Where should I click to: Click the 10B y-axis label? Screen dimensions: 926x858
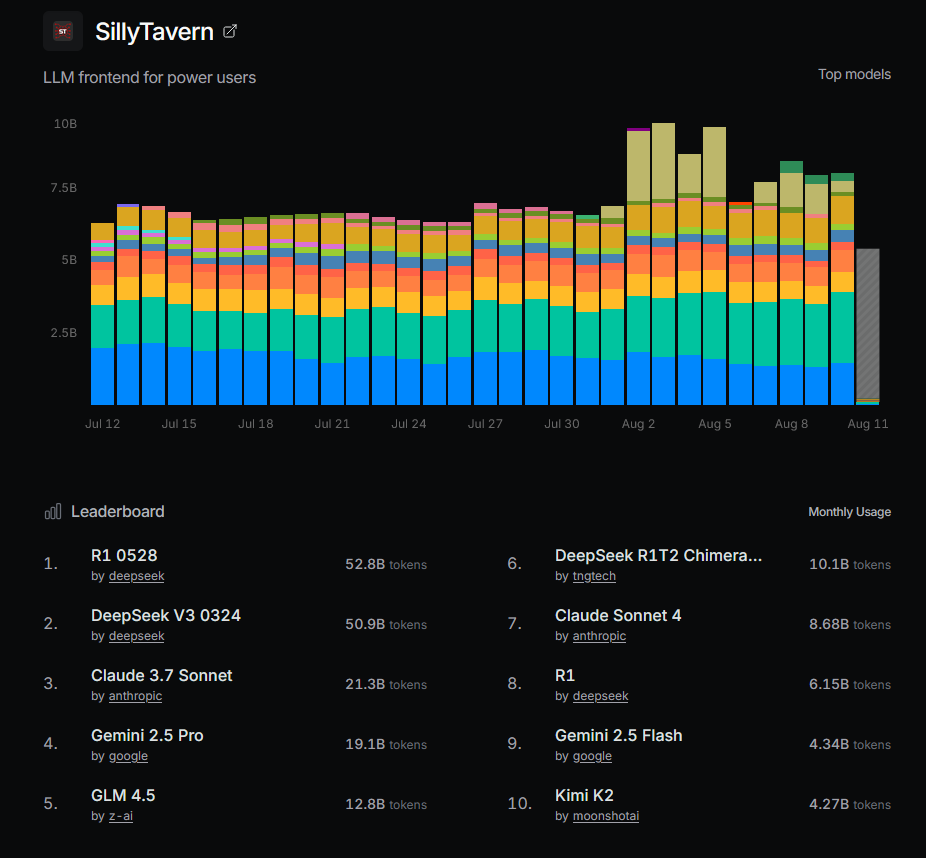(x=65, y=124)
